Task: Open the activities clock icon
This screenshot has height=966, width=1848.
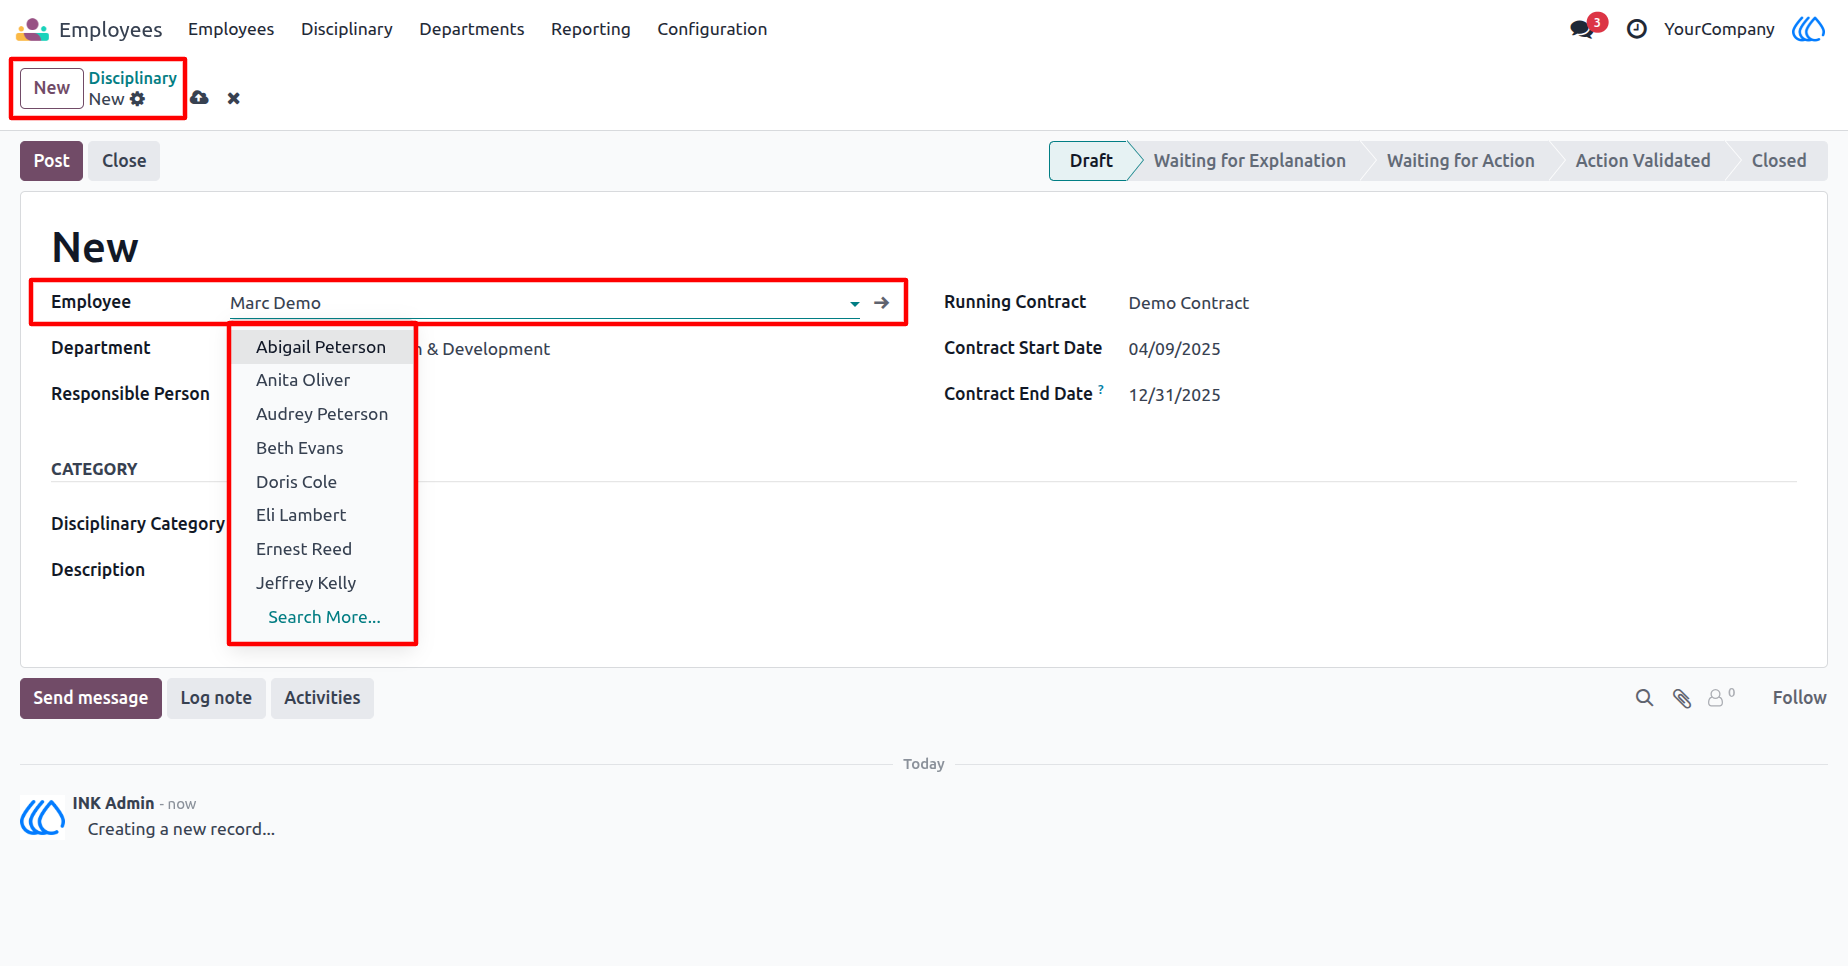Action: click(1637, 29)
